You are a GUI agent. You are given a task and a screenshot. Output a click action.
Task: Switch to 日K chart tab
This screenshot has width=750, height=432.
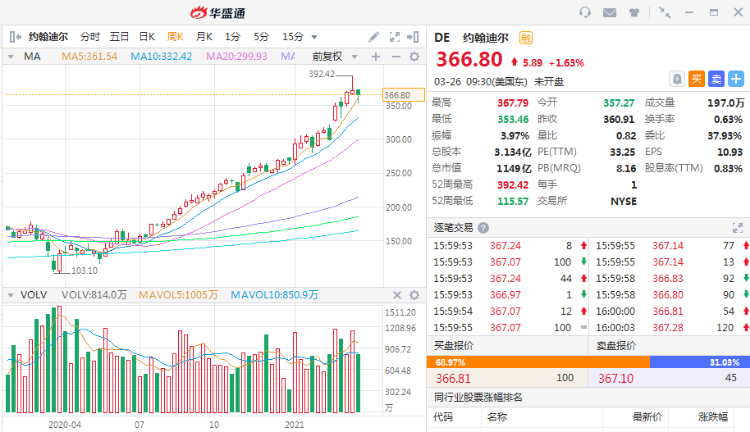point(147,37)
